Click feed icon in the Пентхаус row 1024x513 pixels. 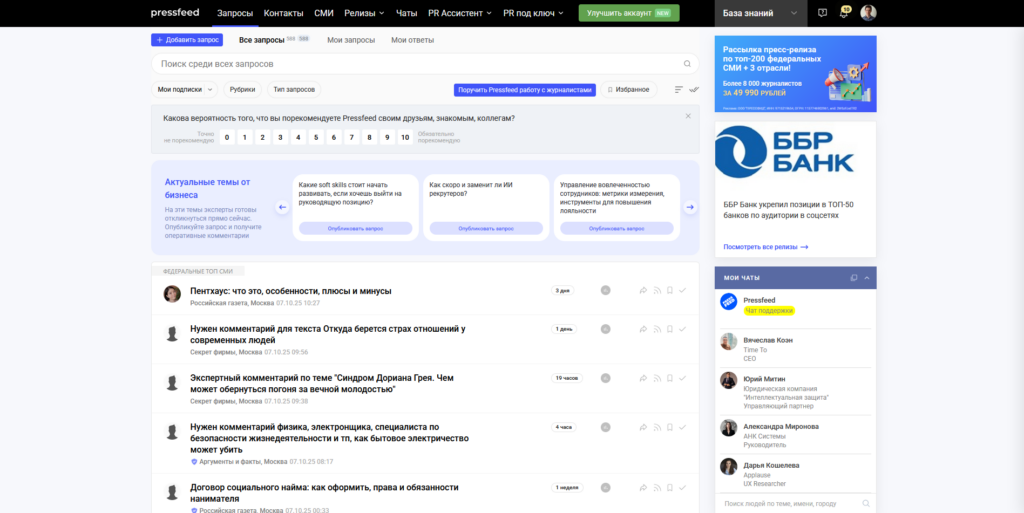tap(657, 290)
